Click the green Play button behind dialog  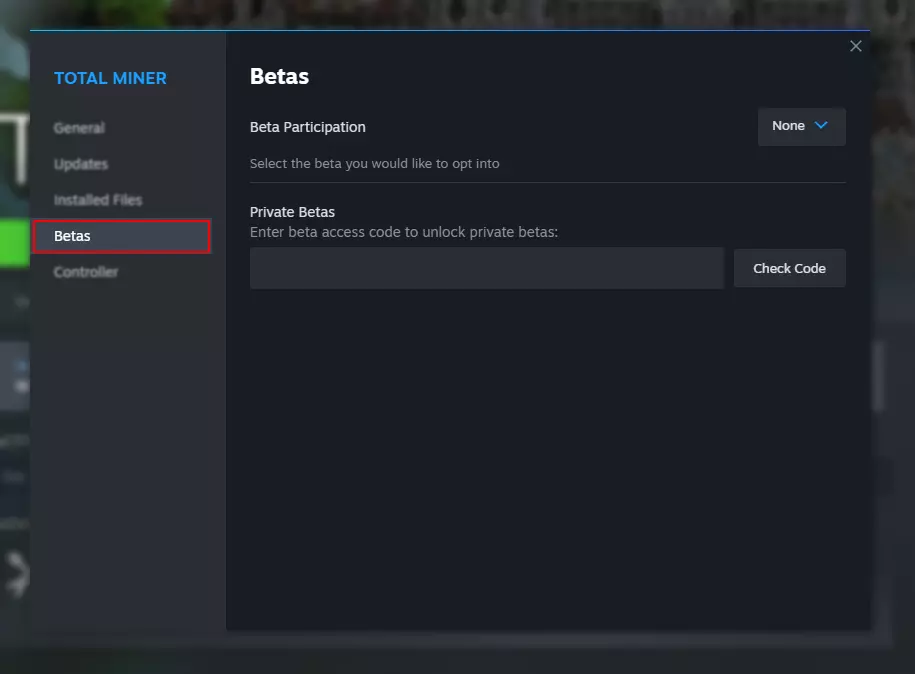click(x=14, y=243)
